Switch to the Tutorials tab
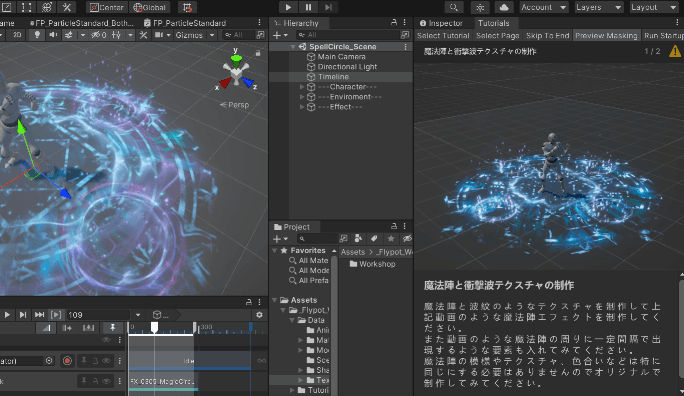Image resolution: width=684 pixels, height=396 pixels. pos(493,23)
